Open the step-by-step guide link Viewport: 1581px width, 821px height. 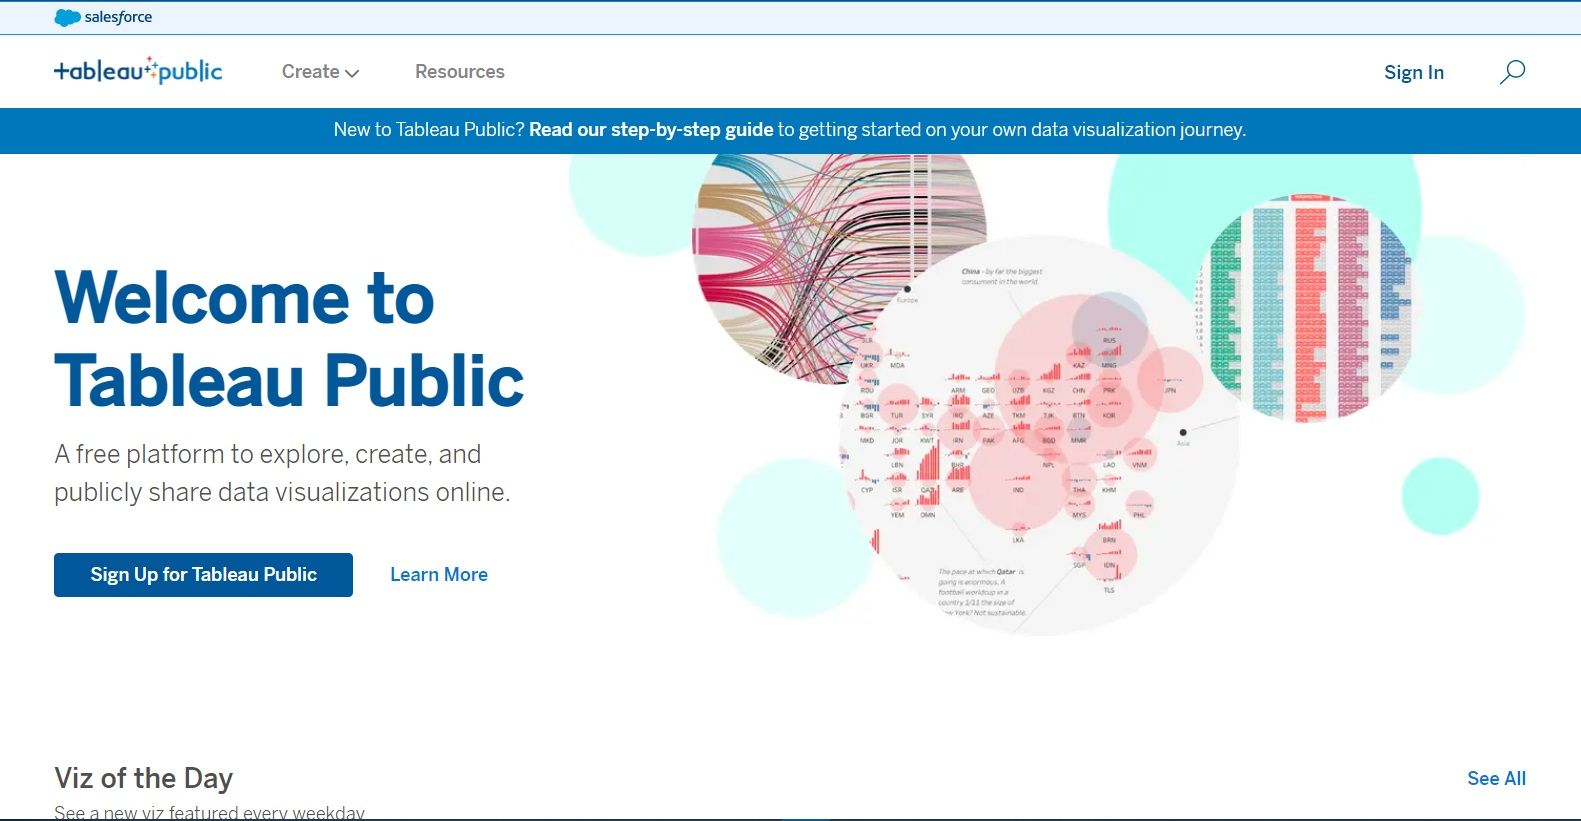click(651, 130)
